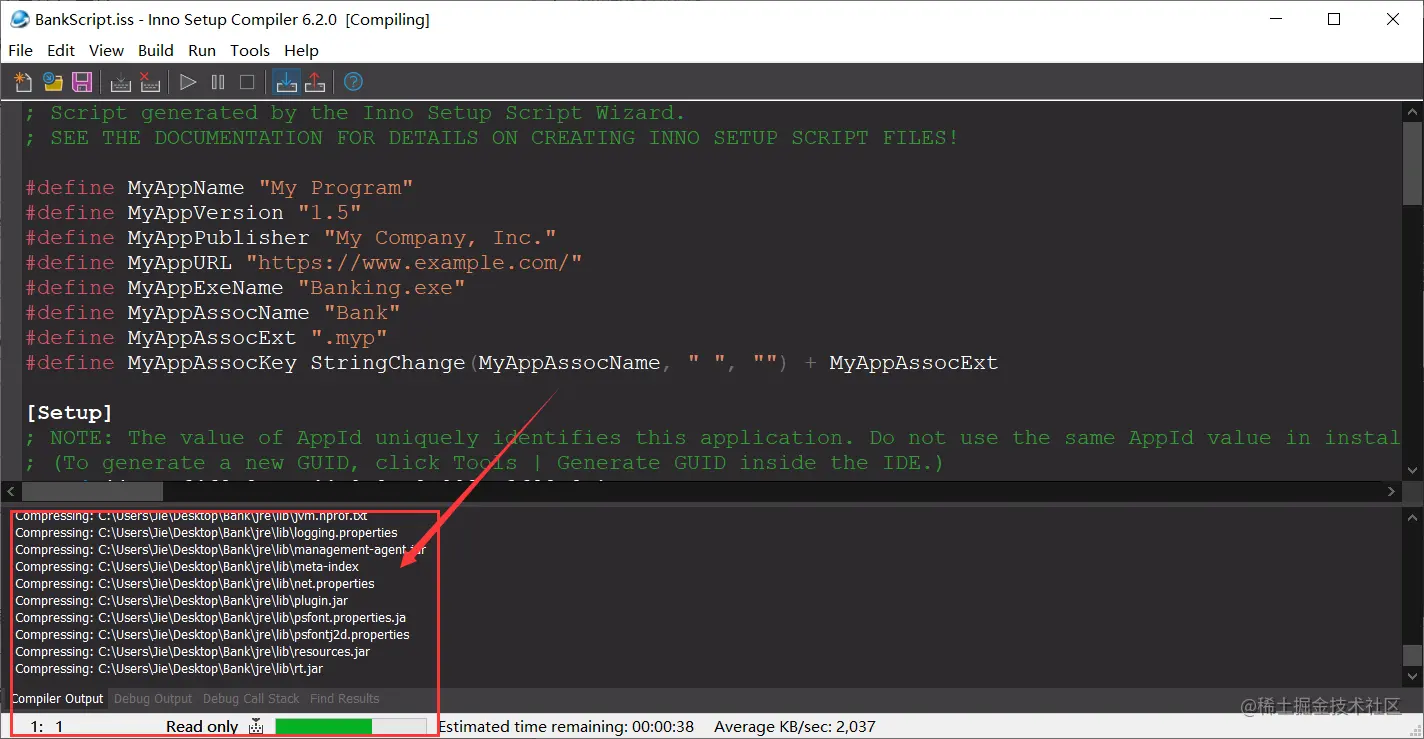The image size is (1424, 739).
Task: Select the Target Setup icon with blue arrow
Action: (x=286, y=82)
